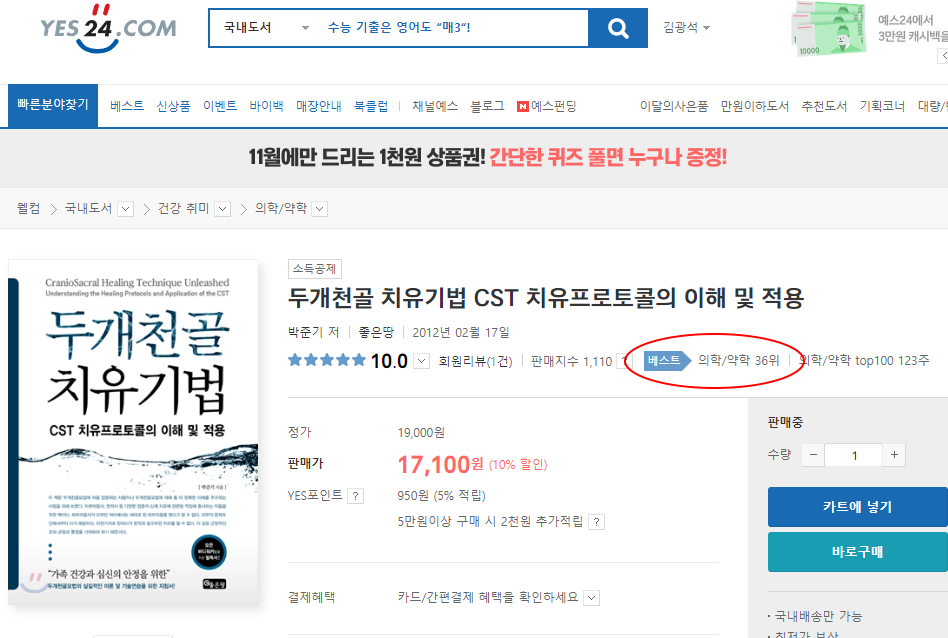This screenshot has width=948, height=638.
Task: Click the search input field
Action: [x=453, y=28]
